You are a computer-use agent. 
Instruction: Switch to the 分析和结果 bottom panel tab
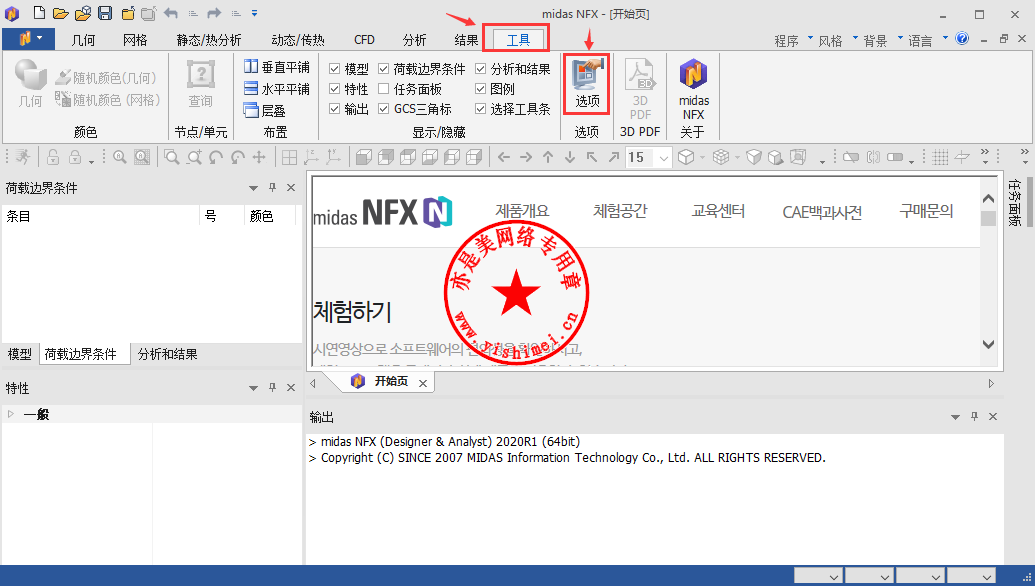[168, 354]
